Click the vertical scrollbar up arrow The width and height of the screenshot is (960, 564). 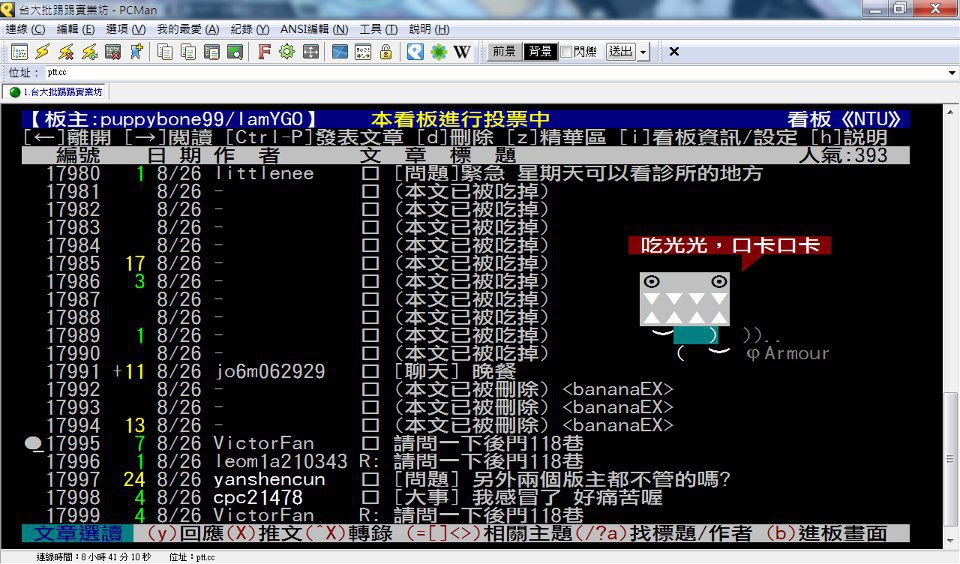pos(951,113)
